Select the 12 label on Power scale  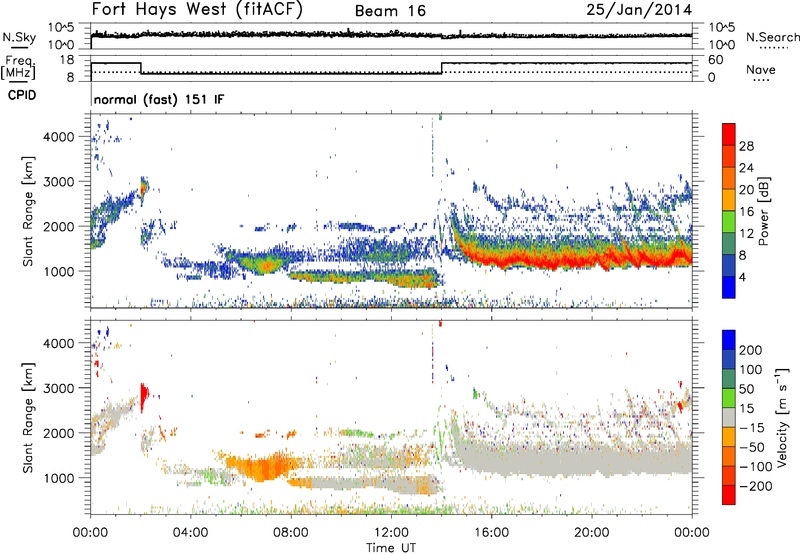coord(746,234)
